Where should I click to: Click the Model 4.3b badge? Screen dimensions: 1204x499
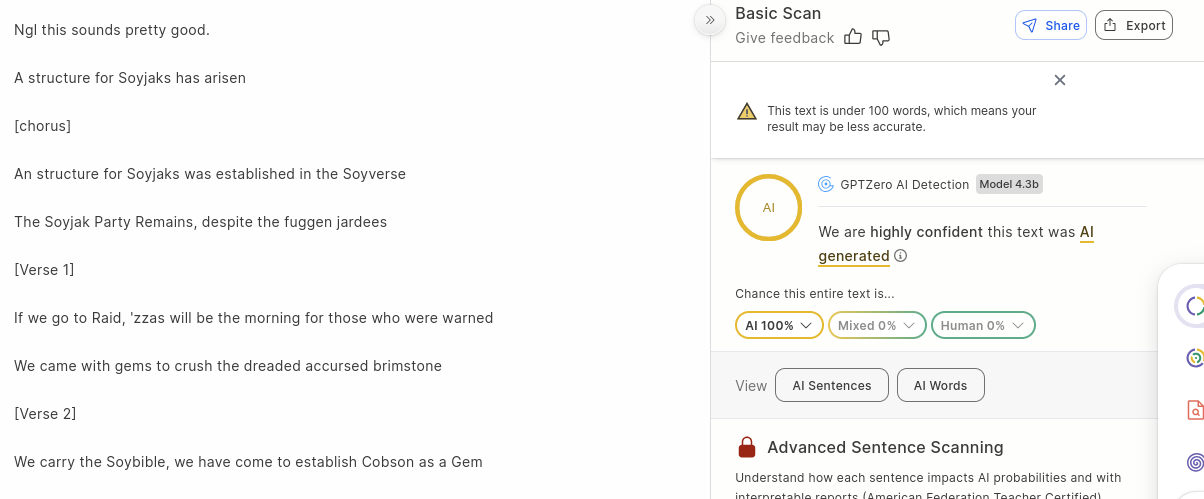coord(1009,184)
